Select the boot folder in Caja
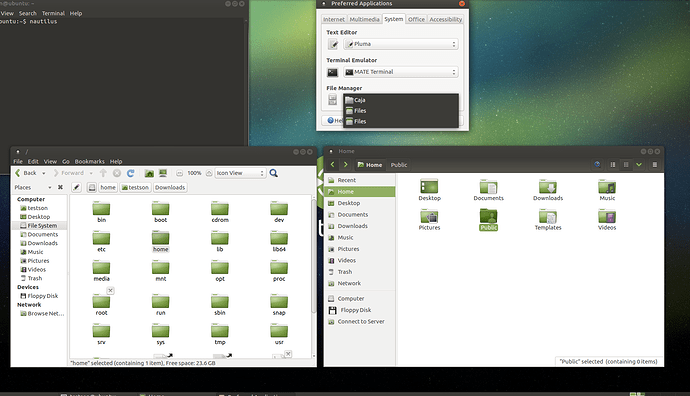Screen dimensions: 690x396 [161, 212]
